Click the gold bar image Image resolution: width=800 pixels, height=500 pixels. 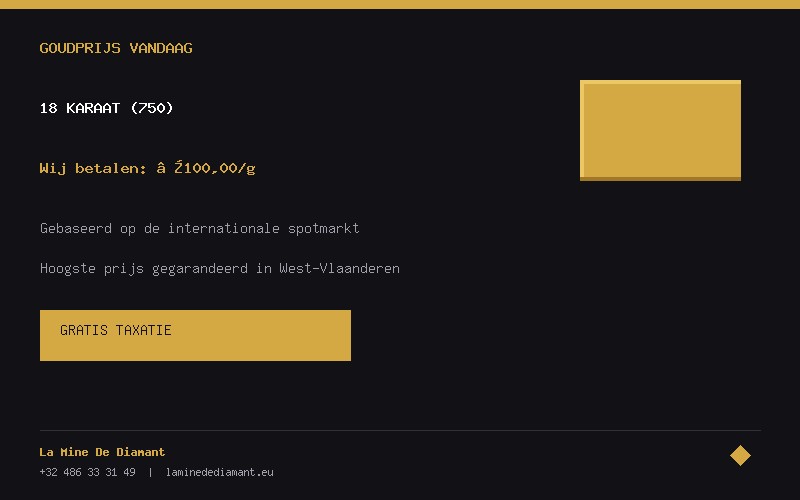660,130
